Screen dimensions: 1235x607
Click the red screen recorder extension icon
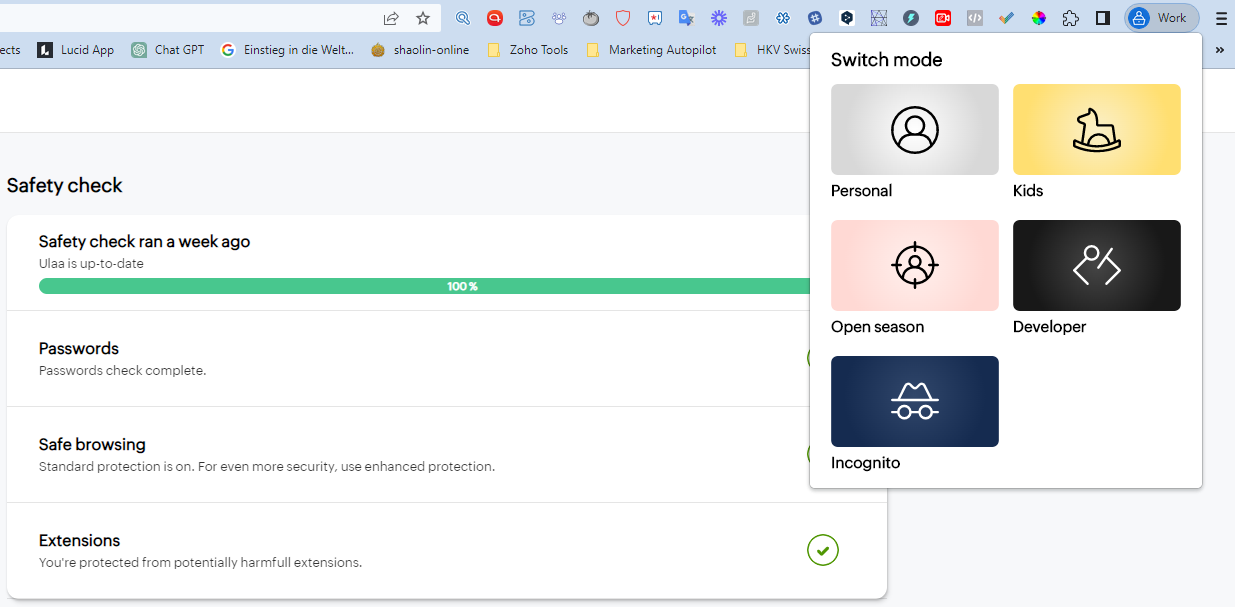click(x=943, y=18)
